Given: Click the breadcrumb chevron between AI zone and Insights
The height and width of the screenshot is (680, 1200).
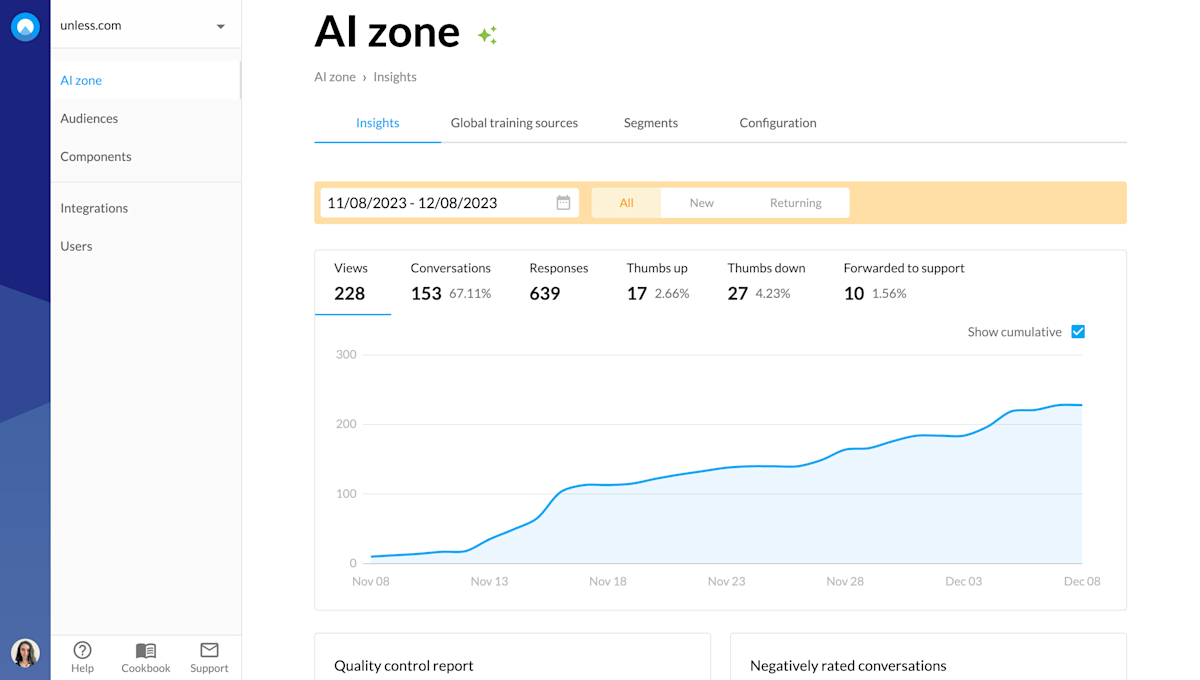Looking at the screenshot, I should (x=364, y=77).
